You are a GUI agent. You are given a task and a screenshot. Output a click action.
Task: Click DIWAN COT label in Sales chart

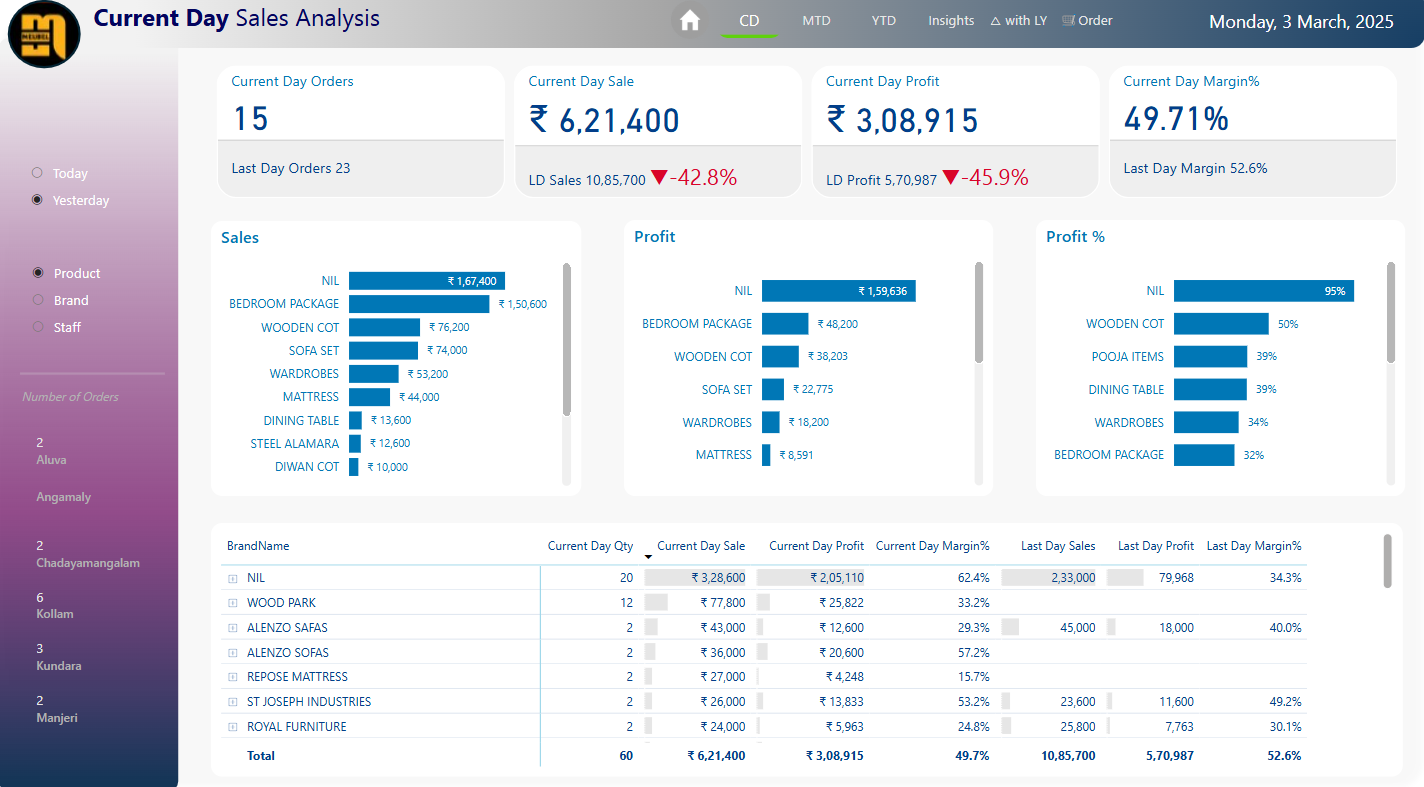[307, 467]
